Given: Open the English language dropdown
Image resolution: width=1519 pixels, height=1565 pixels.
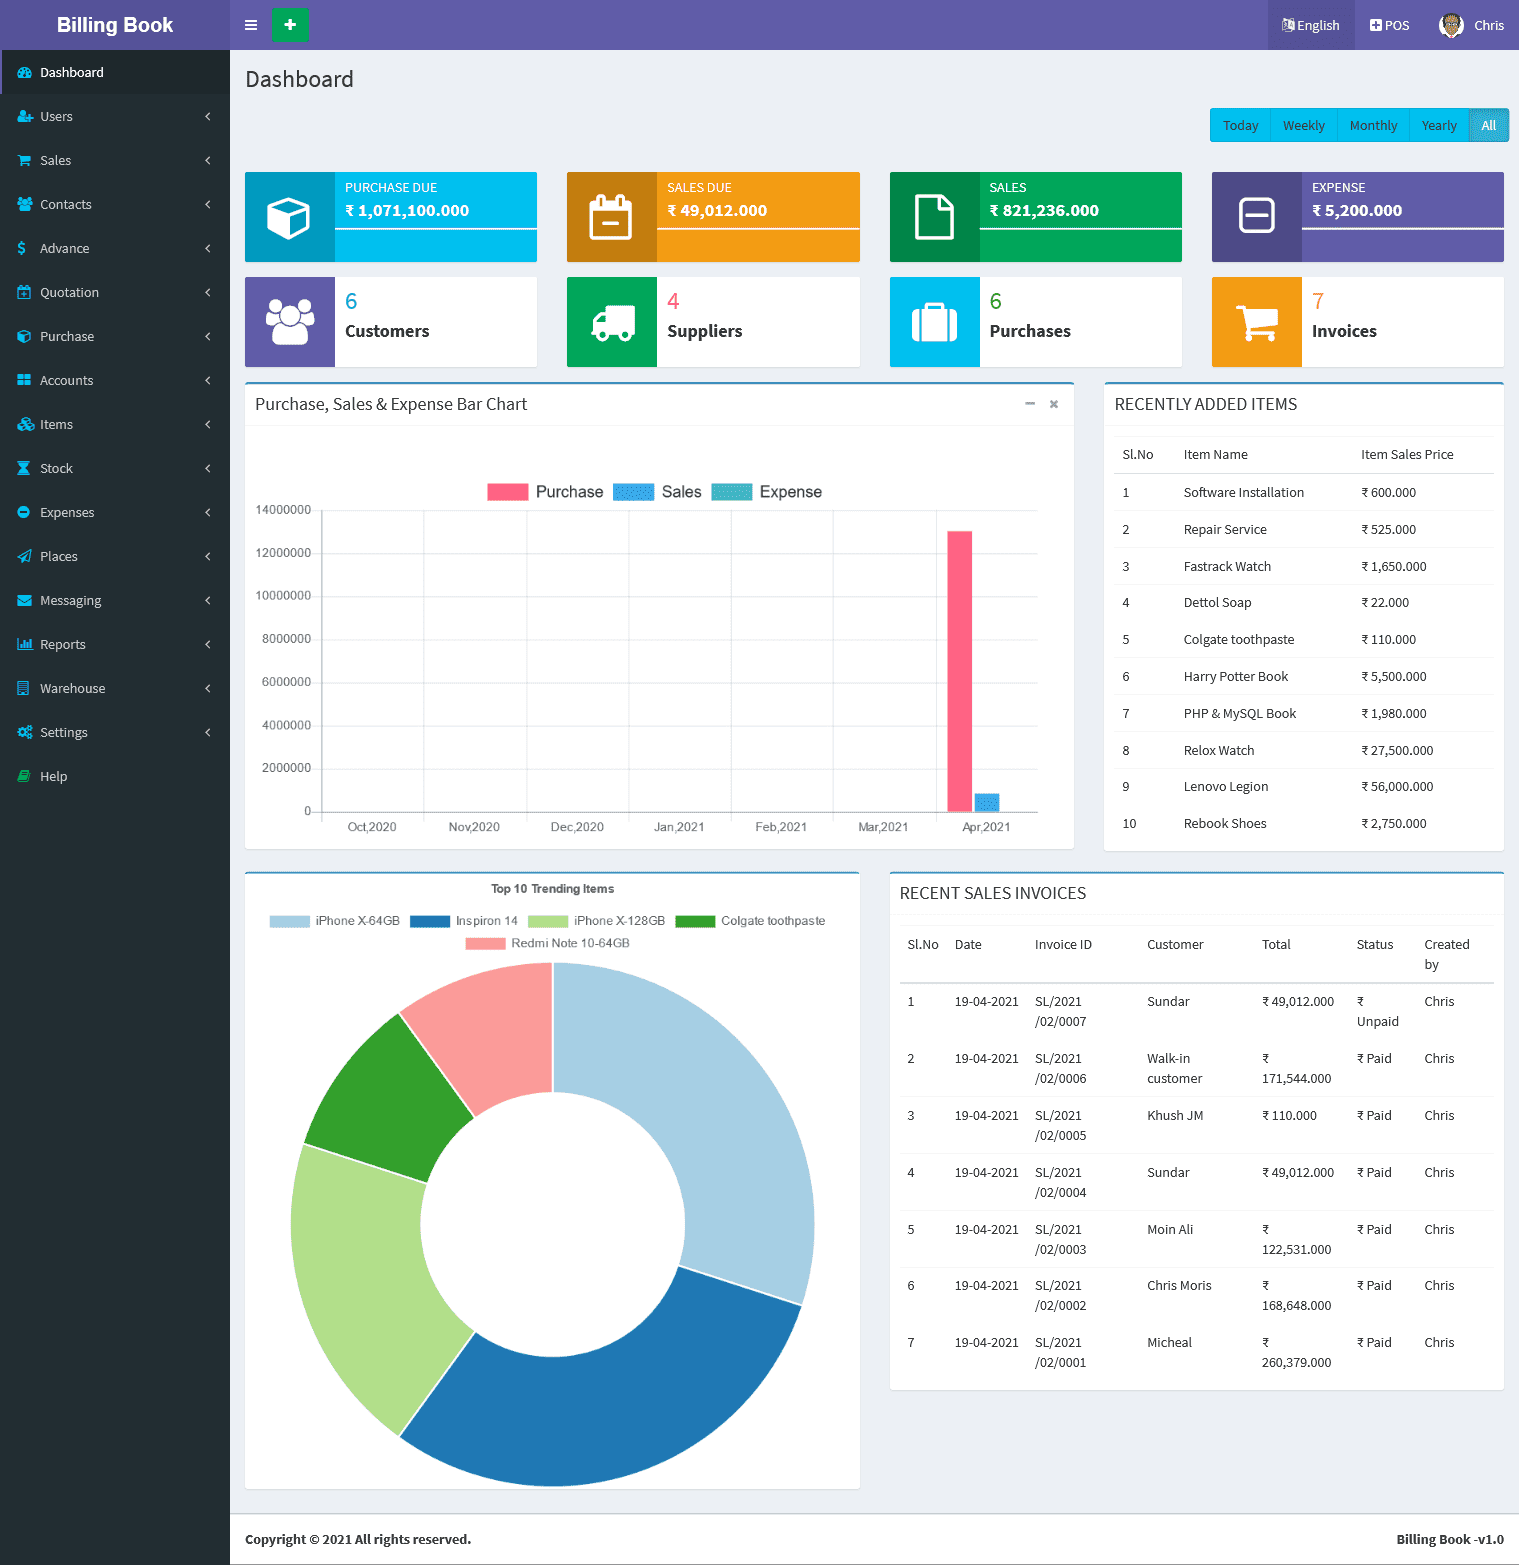Looking at the screenshot, I should [x=1310, y=25].
